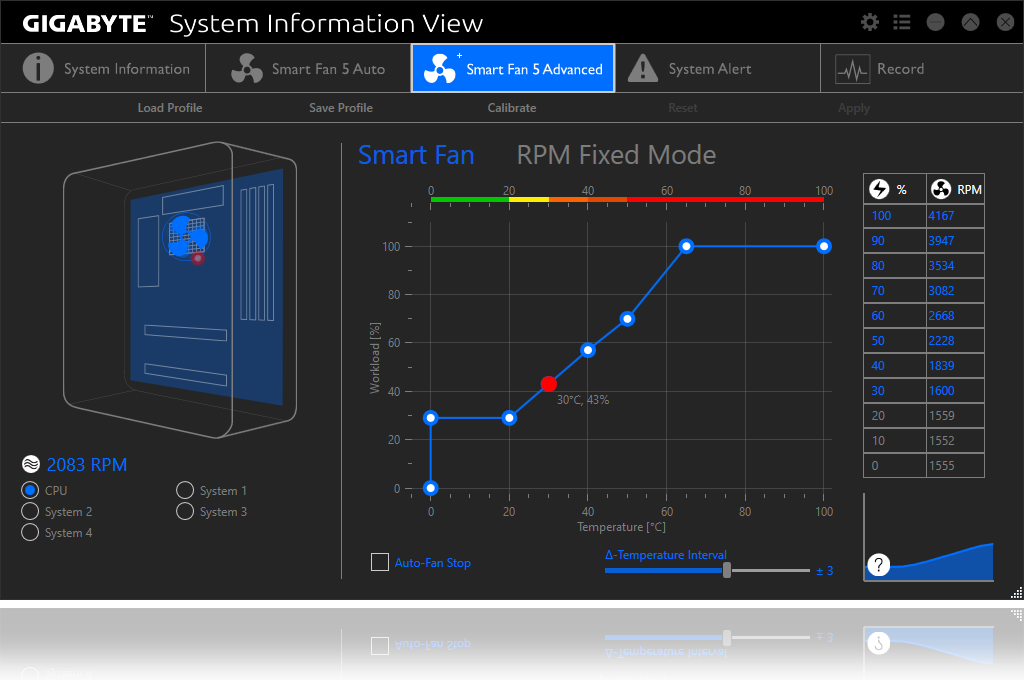Click the question mark on the fan curve preview

(x=878, y=565)
